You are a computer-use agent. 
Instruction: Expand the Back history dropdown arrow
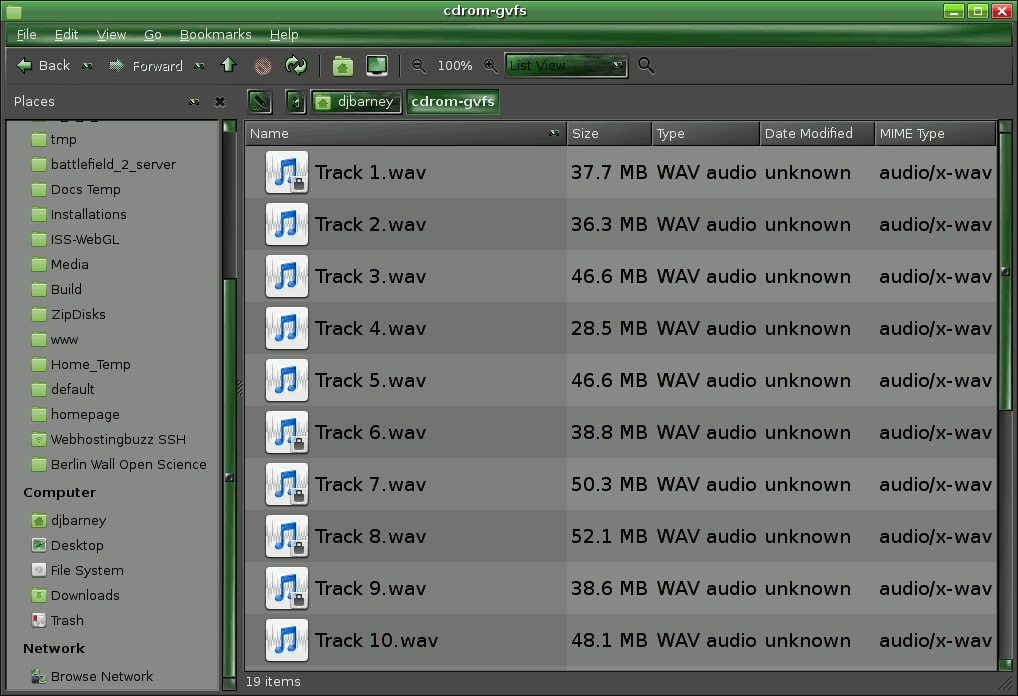87,66
